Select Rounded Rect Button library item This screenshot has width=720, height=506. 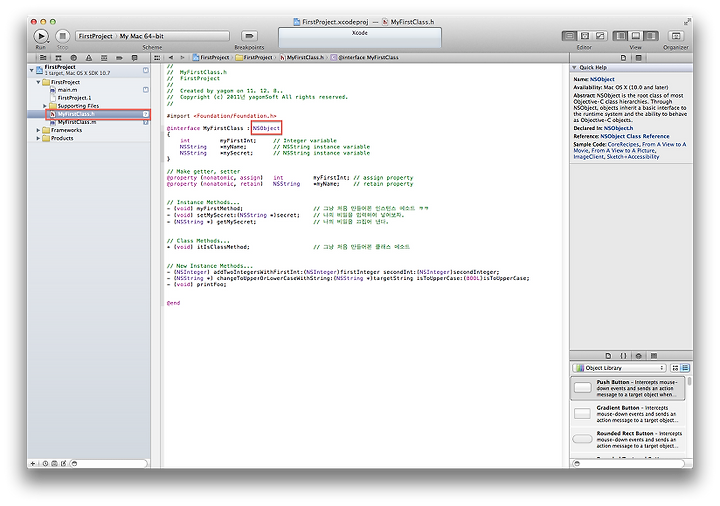click(628, 439)
